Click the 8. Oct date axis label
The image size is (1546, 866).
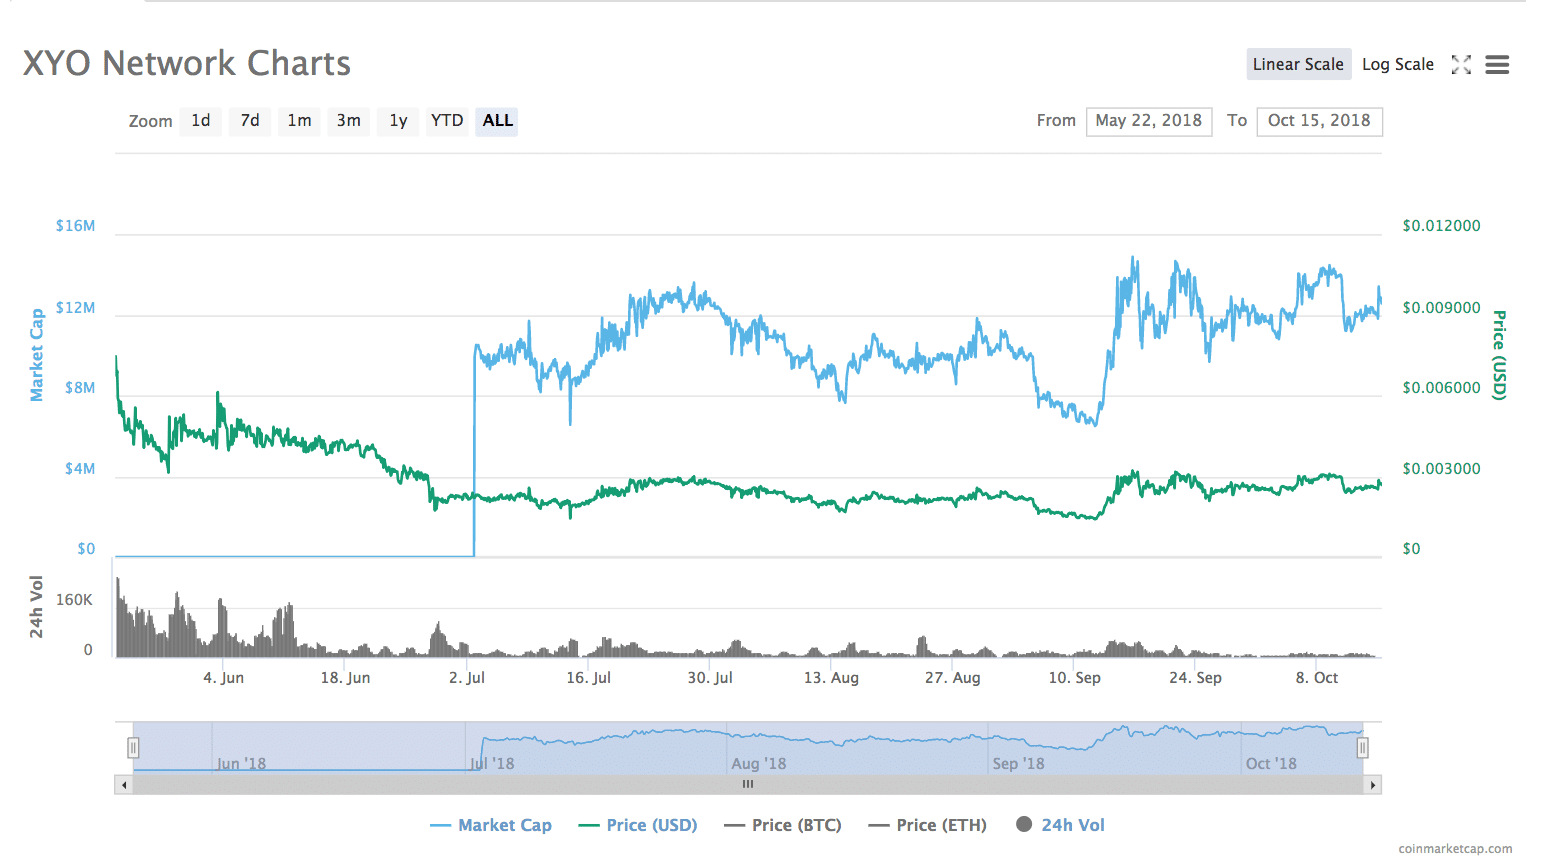coord(1317,678)
